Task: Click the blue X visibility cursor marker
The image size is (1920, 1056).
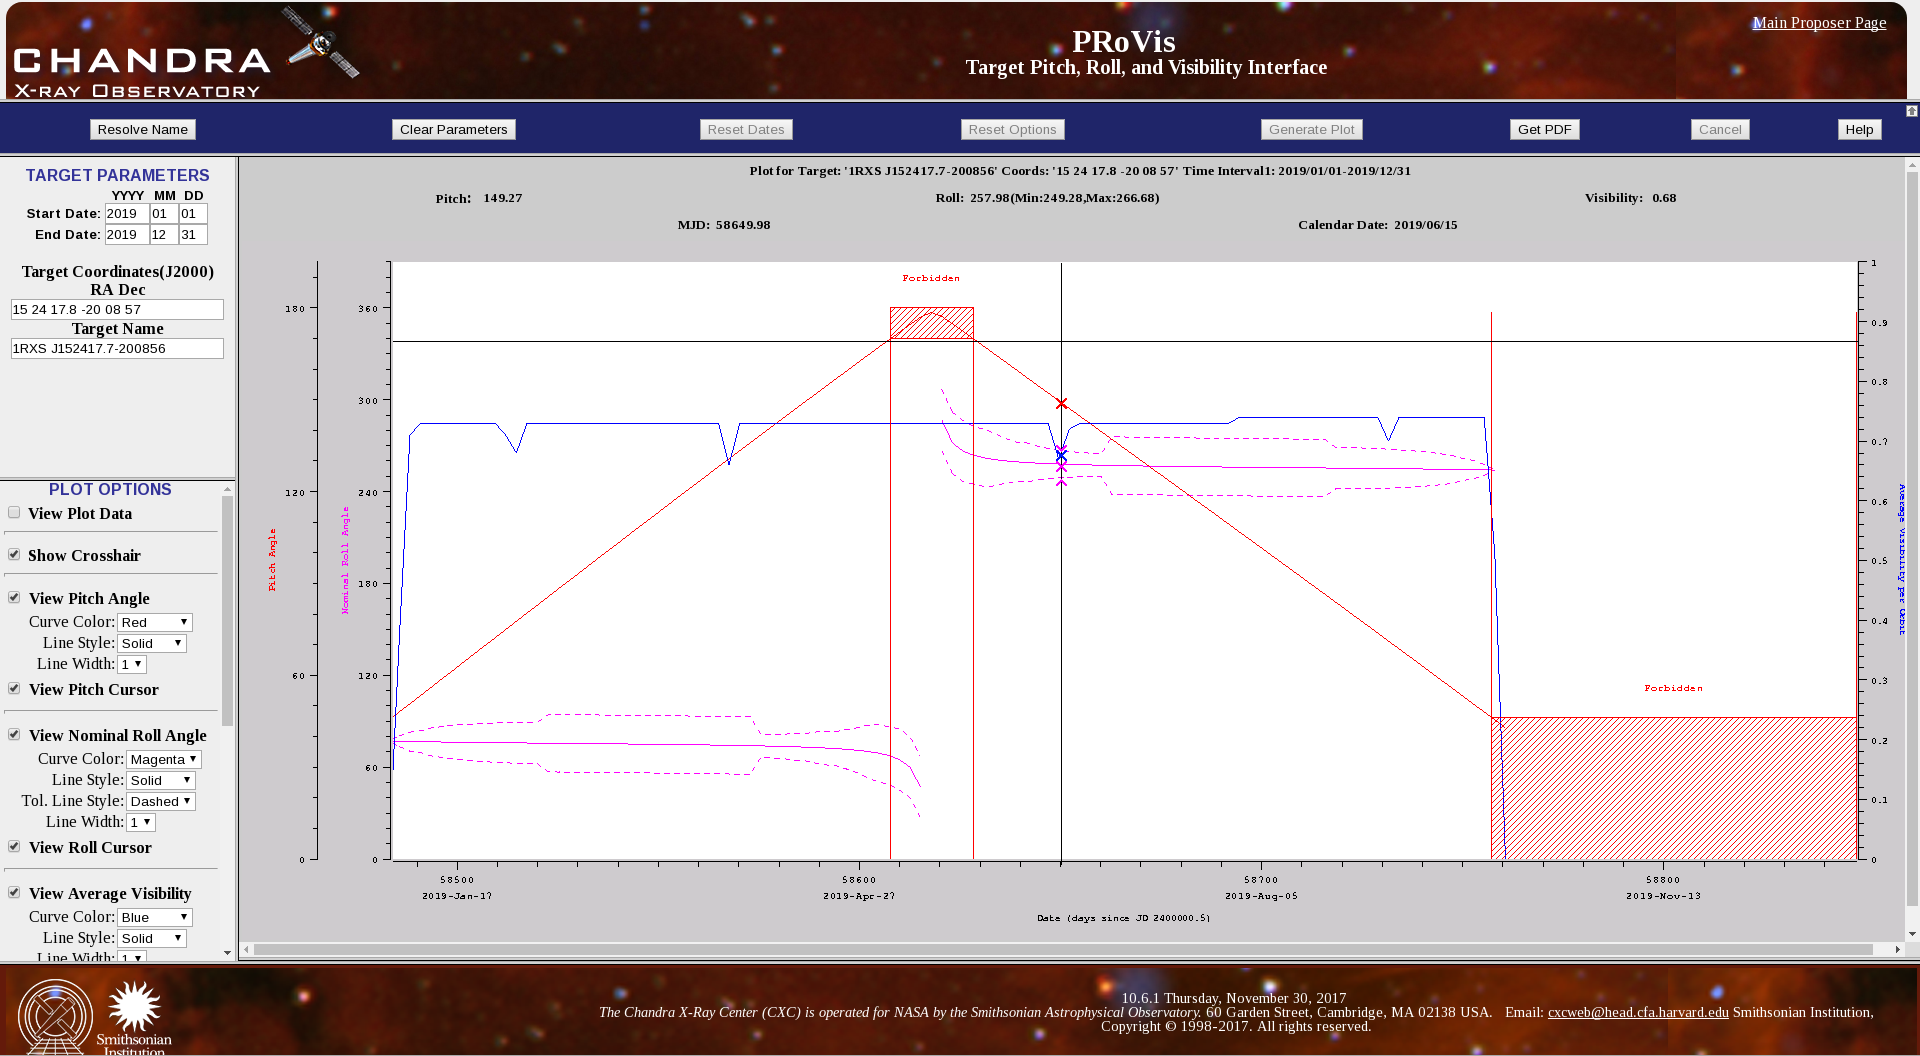Action: (1061, 454)
